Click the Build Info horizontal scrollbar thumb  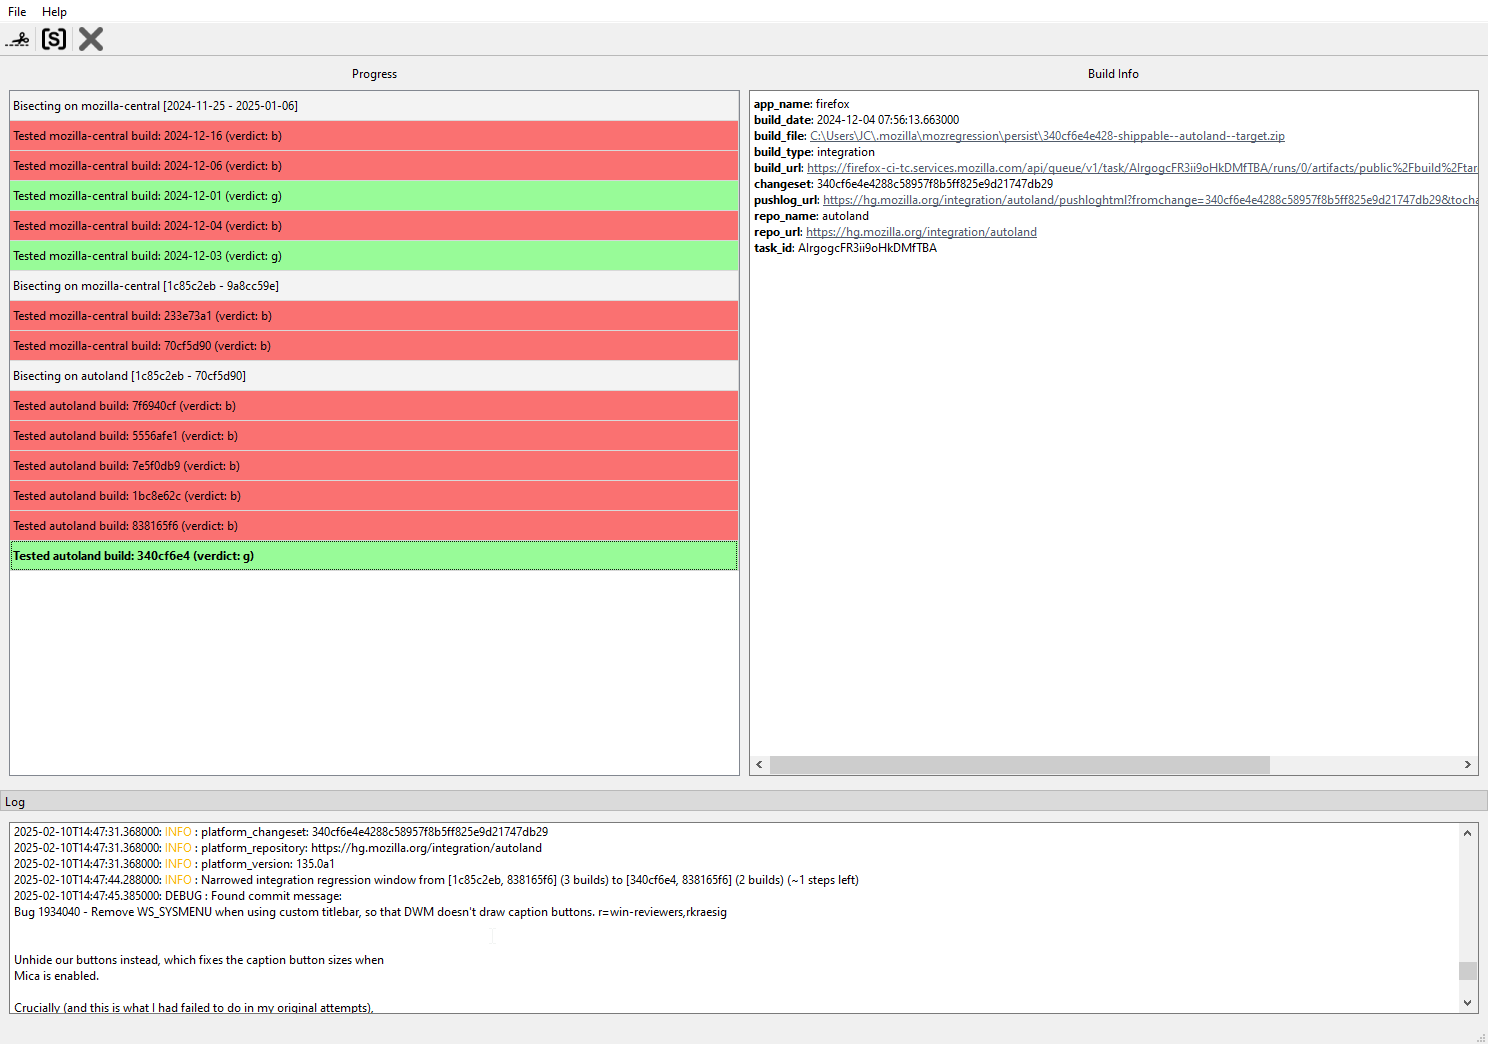(1019, 765)
